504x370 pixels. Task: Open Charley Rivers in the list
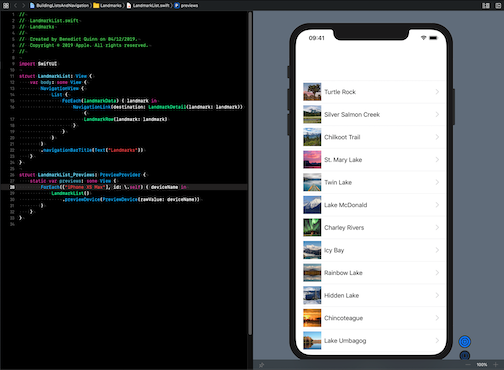(371, 228)
